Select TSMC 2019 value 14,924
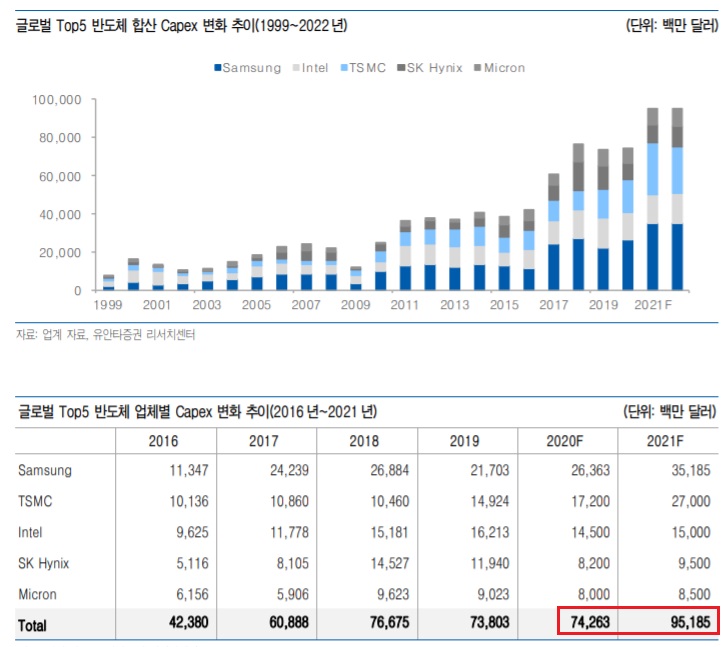This screenshot has width=726, height=647. click(x=490, y=501)
